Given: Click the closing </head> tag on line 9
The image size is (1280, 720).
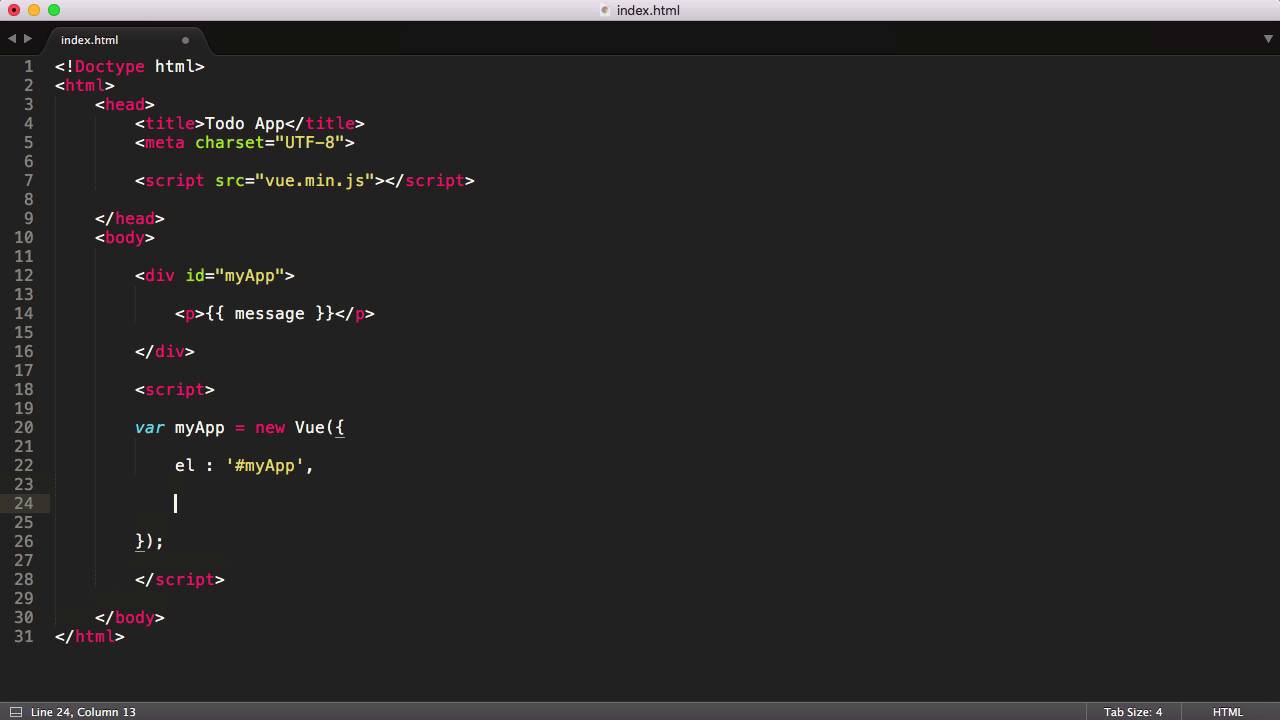Looking at the screenshot, I should tap(130, 218).
